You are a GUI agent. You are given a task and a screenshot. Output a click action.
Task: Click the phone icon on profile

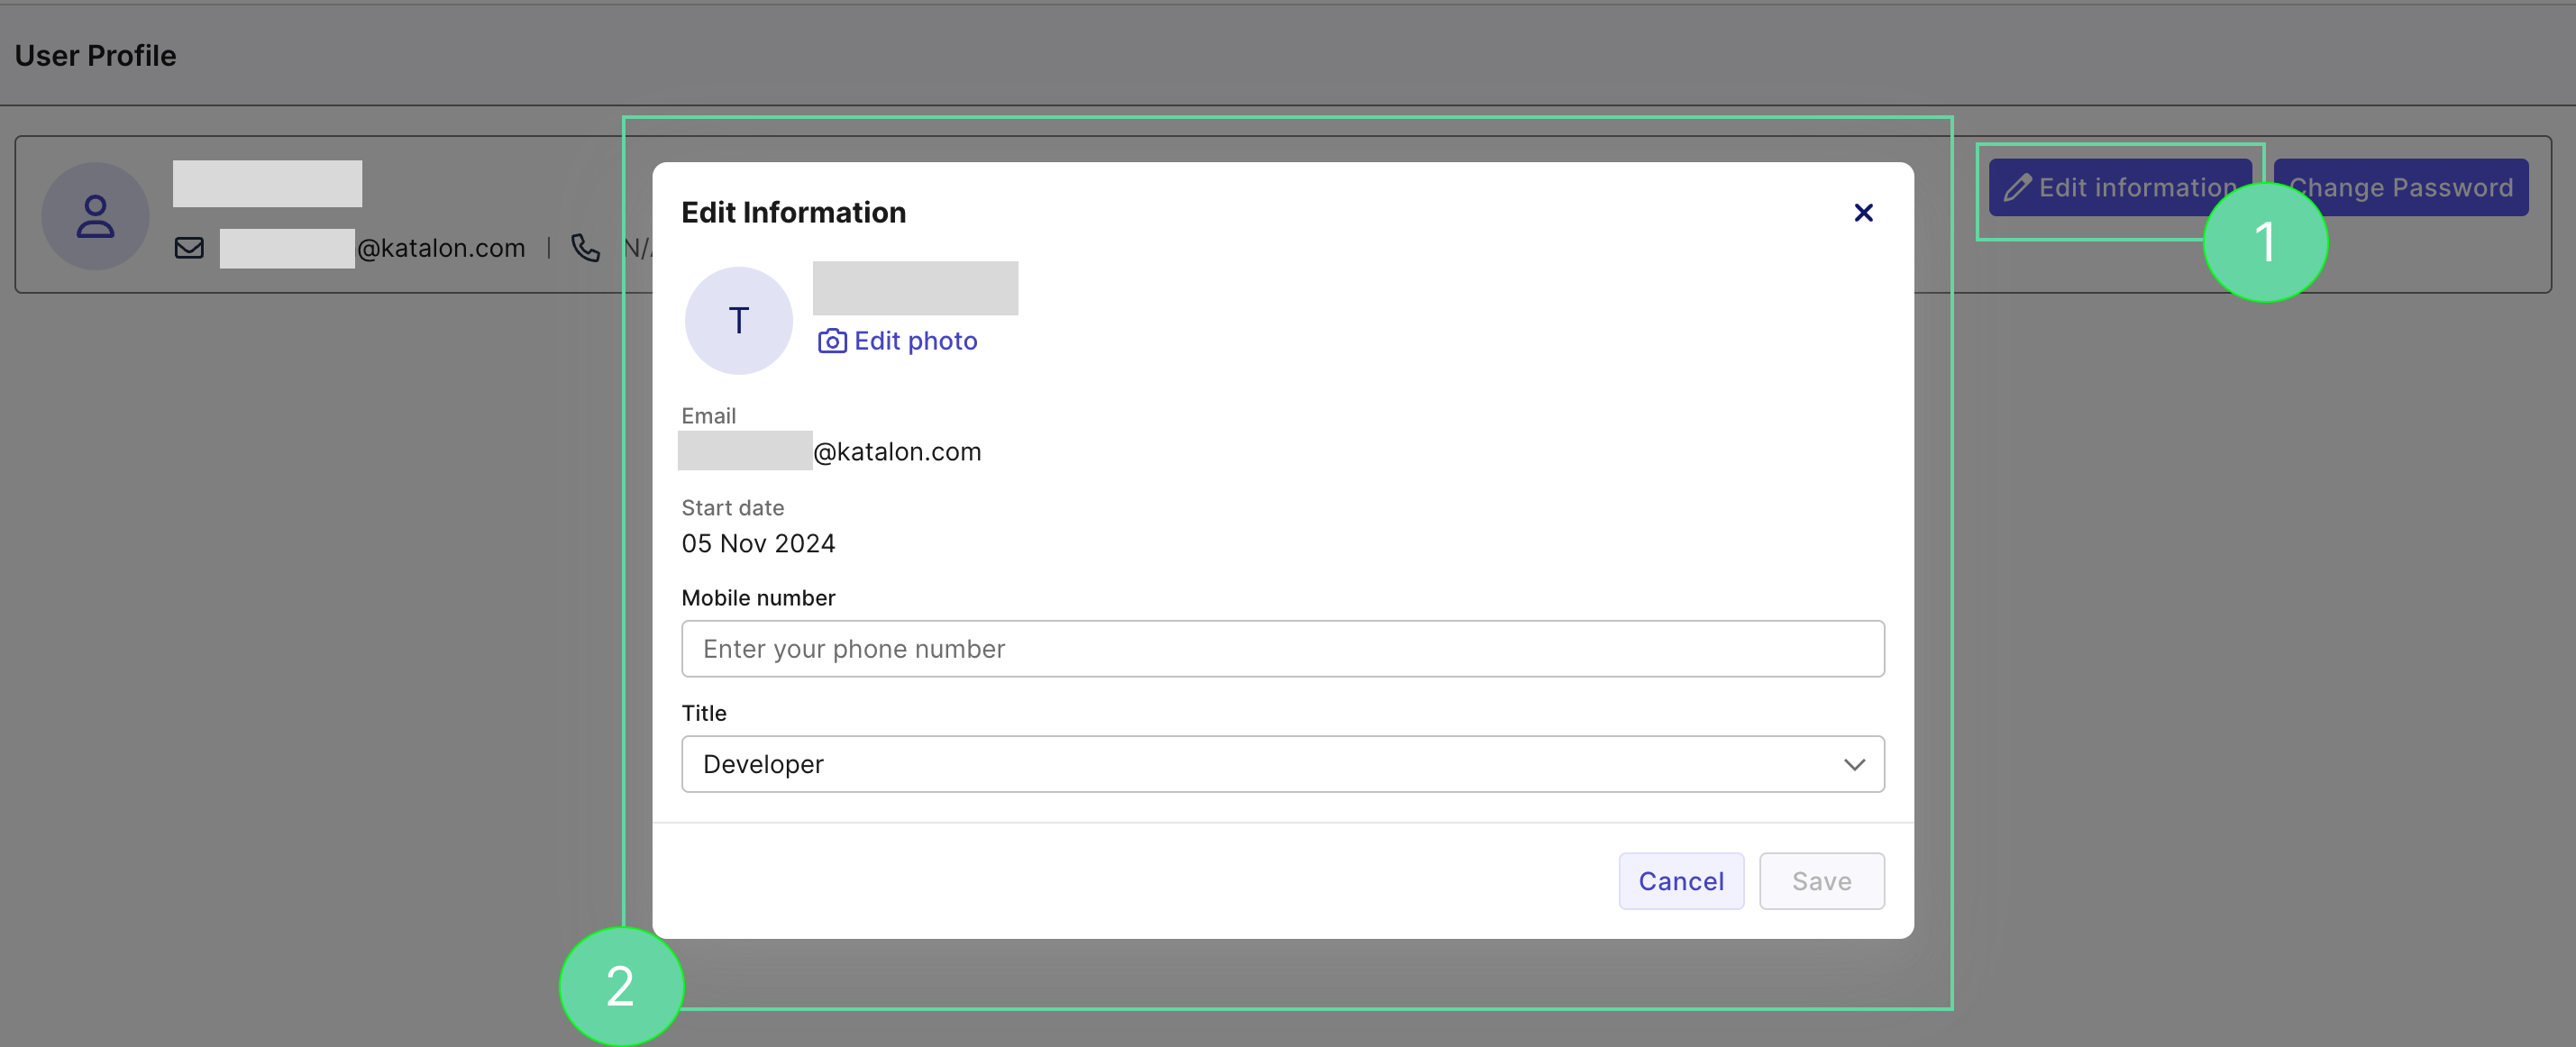click(587, 246)
